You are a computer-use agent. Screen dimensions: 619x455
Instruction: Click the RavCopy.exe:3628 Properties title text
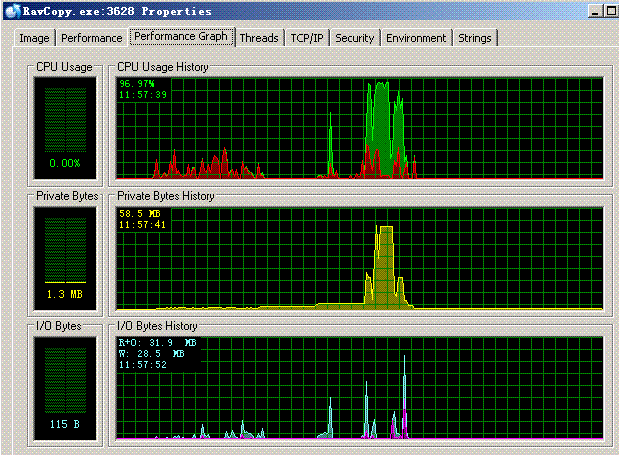tap(117, 11)
